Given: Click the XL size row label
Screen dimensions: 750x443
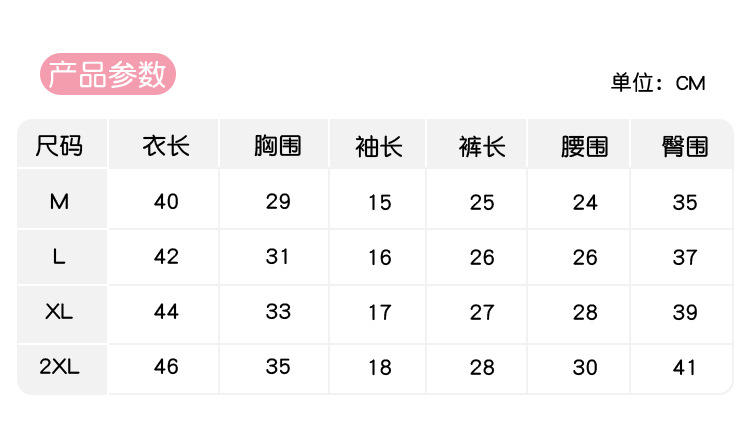Looking at the screenshot, I should [59, 312].
